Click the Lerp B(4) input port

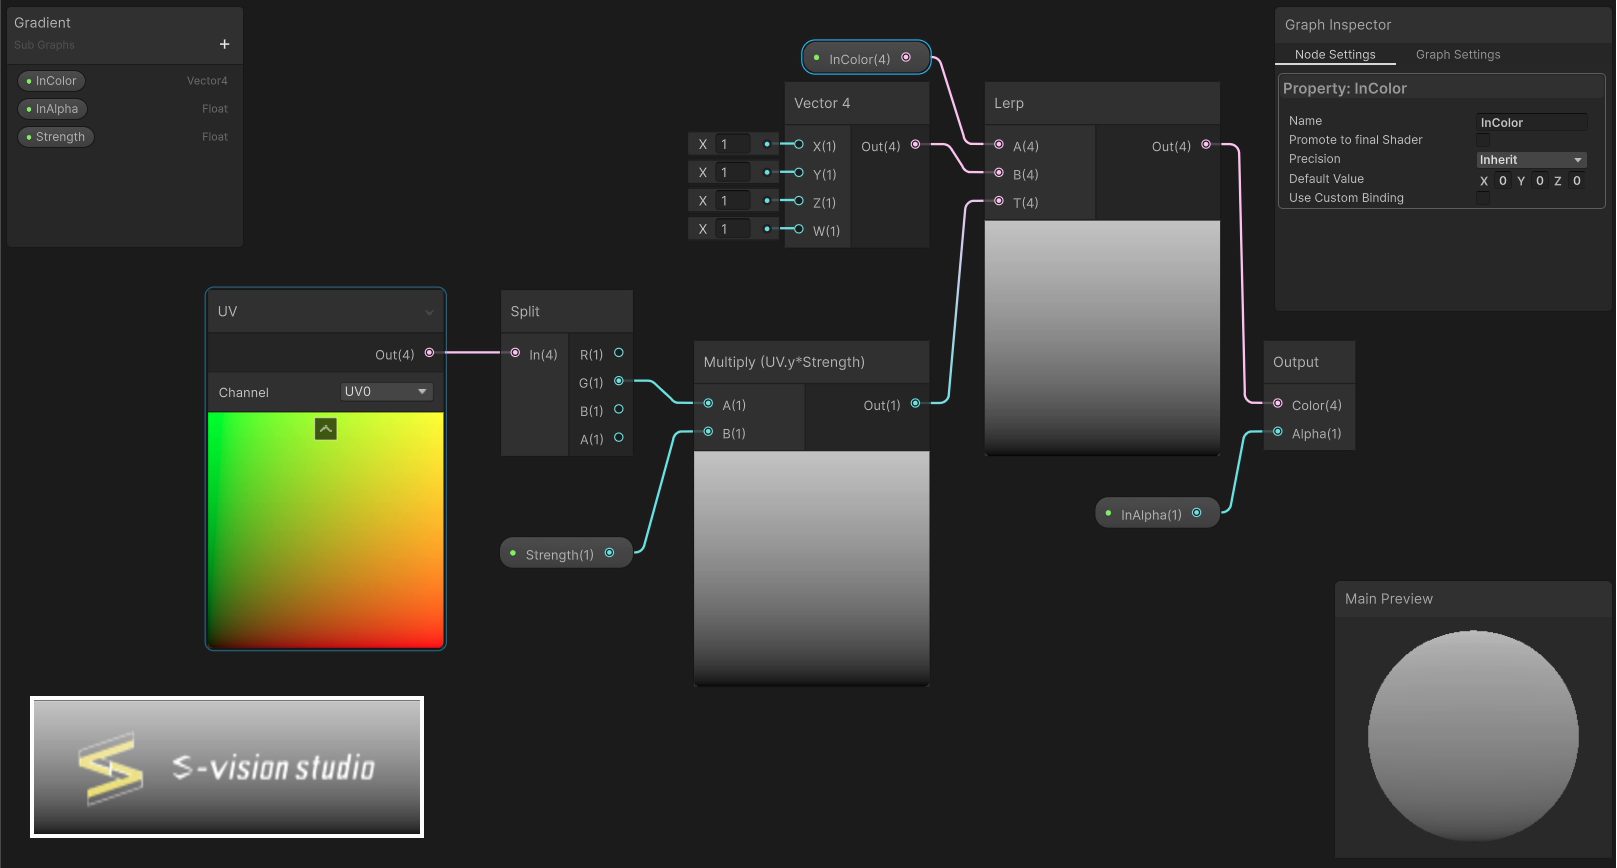[x=999, y=173]
